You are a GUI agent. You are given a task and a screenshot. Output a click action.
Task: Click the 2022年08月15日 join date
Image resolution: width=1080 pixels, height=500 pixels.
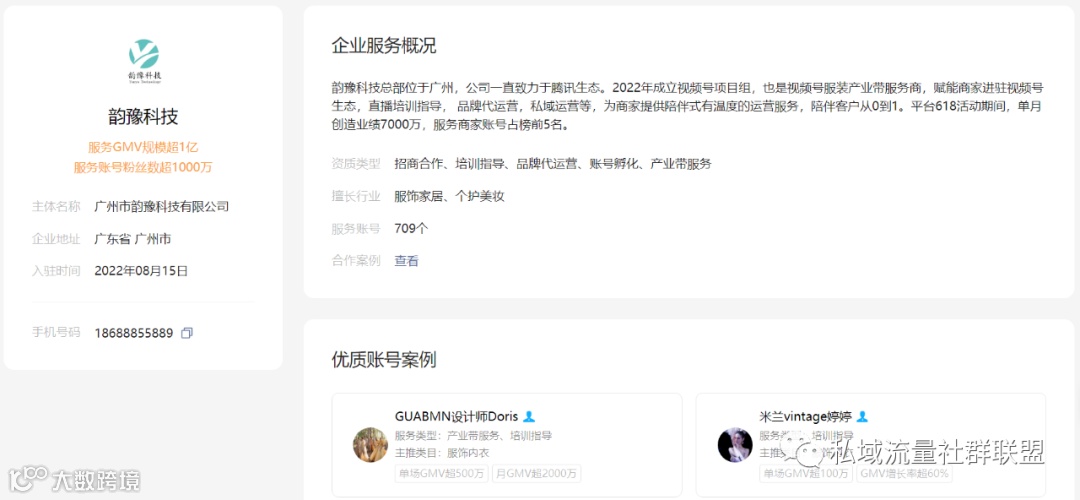click(141, 271)
